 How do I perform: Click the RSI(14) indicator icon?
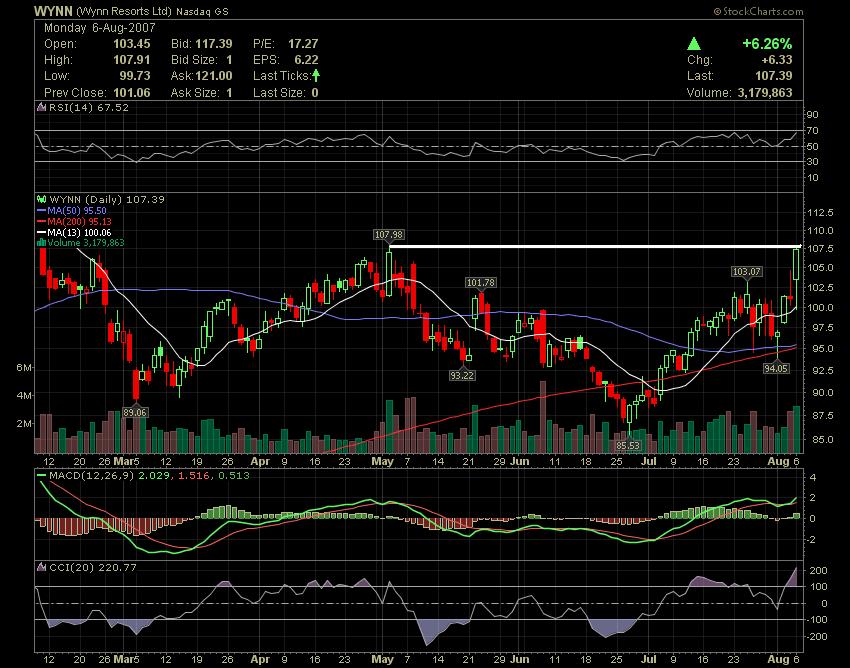tap(41, 107)
